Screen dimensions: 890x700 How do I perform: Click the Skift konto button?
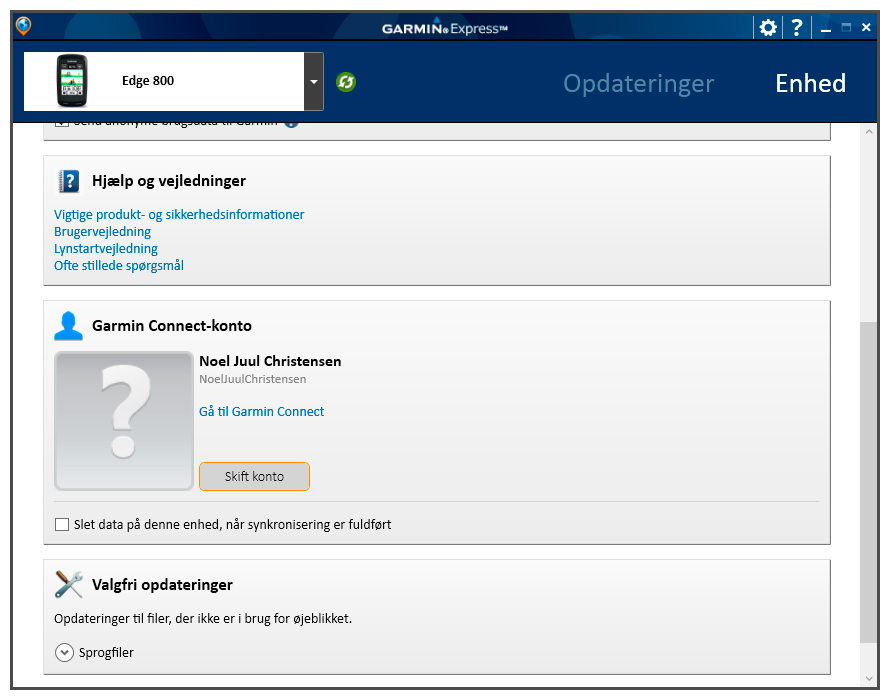pos(254,476)
